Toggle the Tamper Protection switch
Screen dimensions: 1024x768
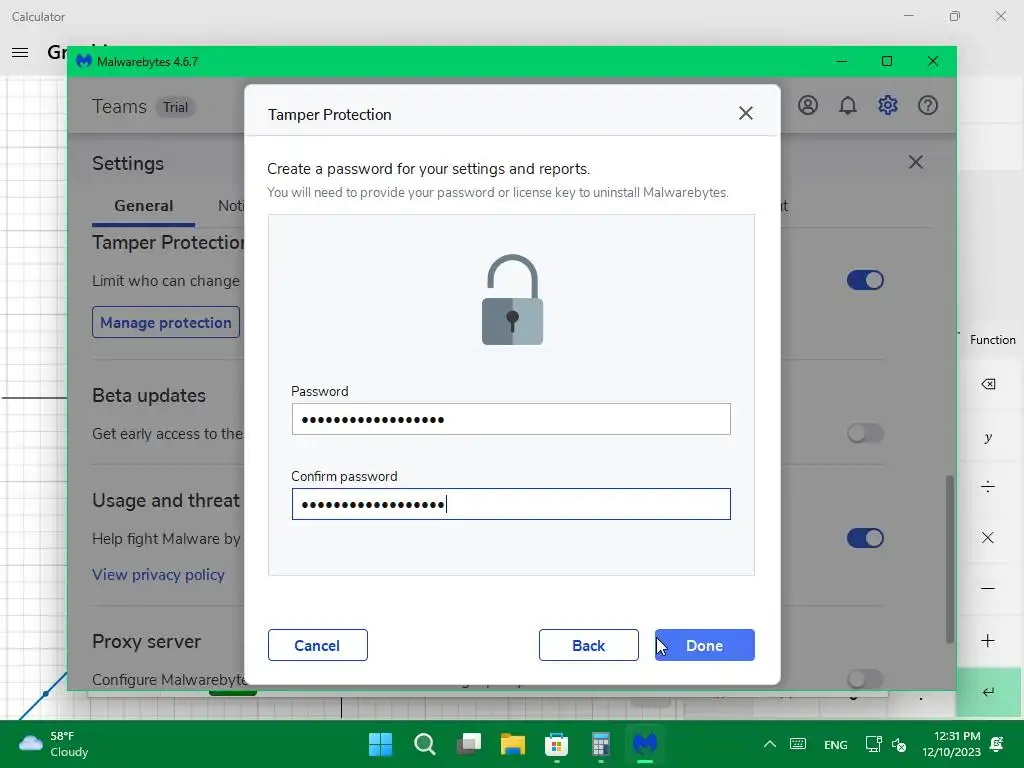865,280
